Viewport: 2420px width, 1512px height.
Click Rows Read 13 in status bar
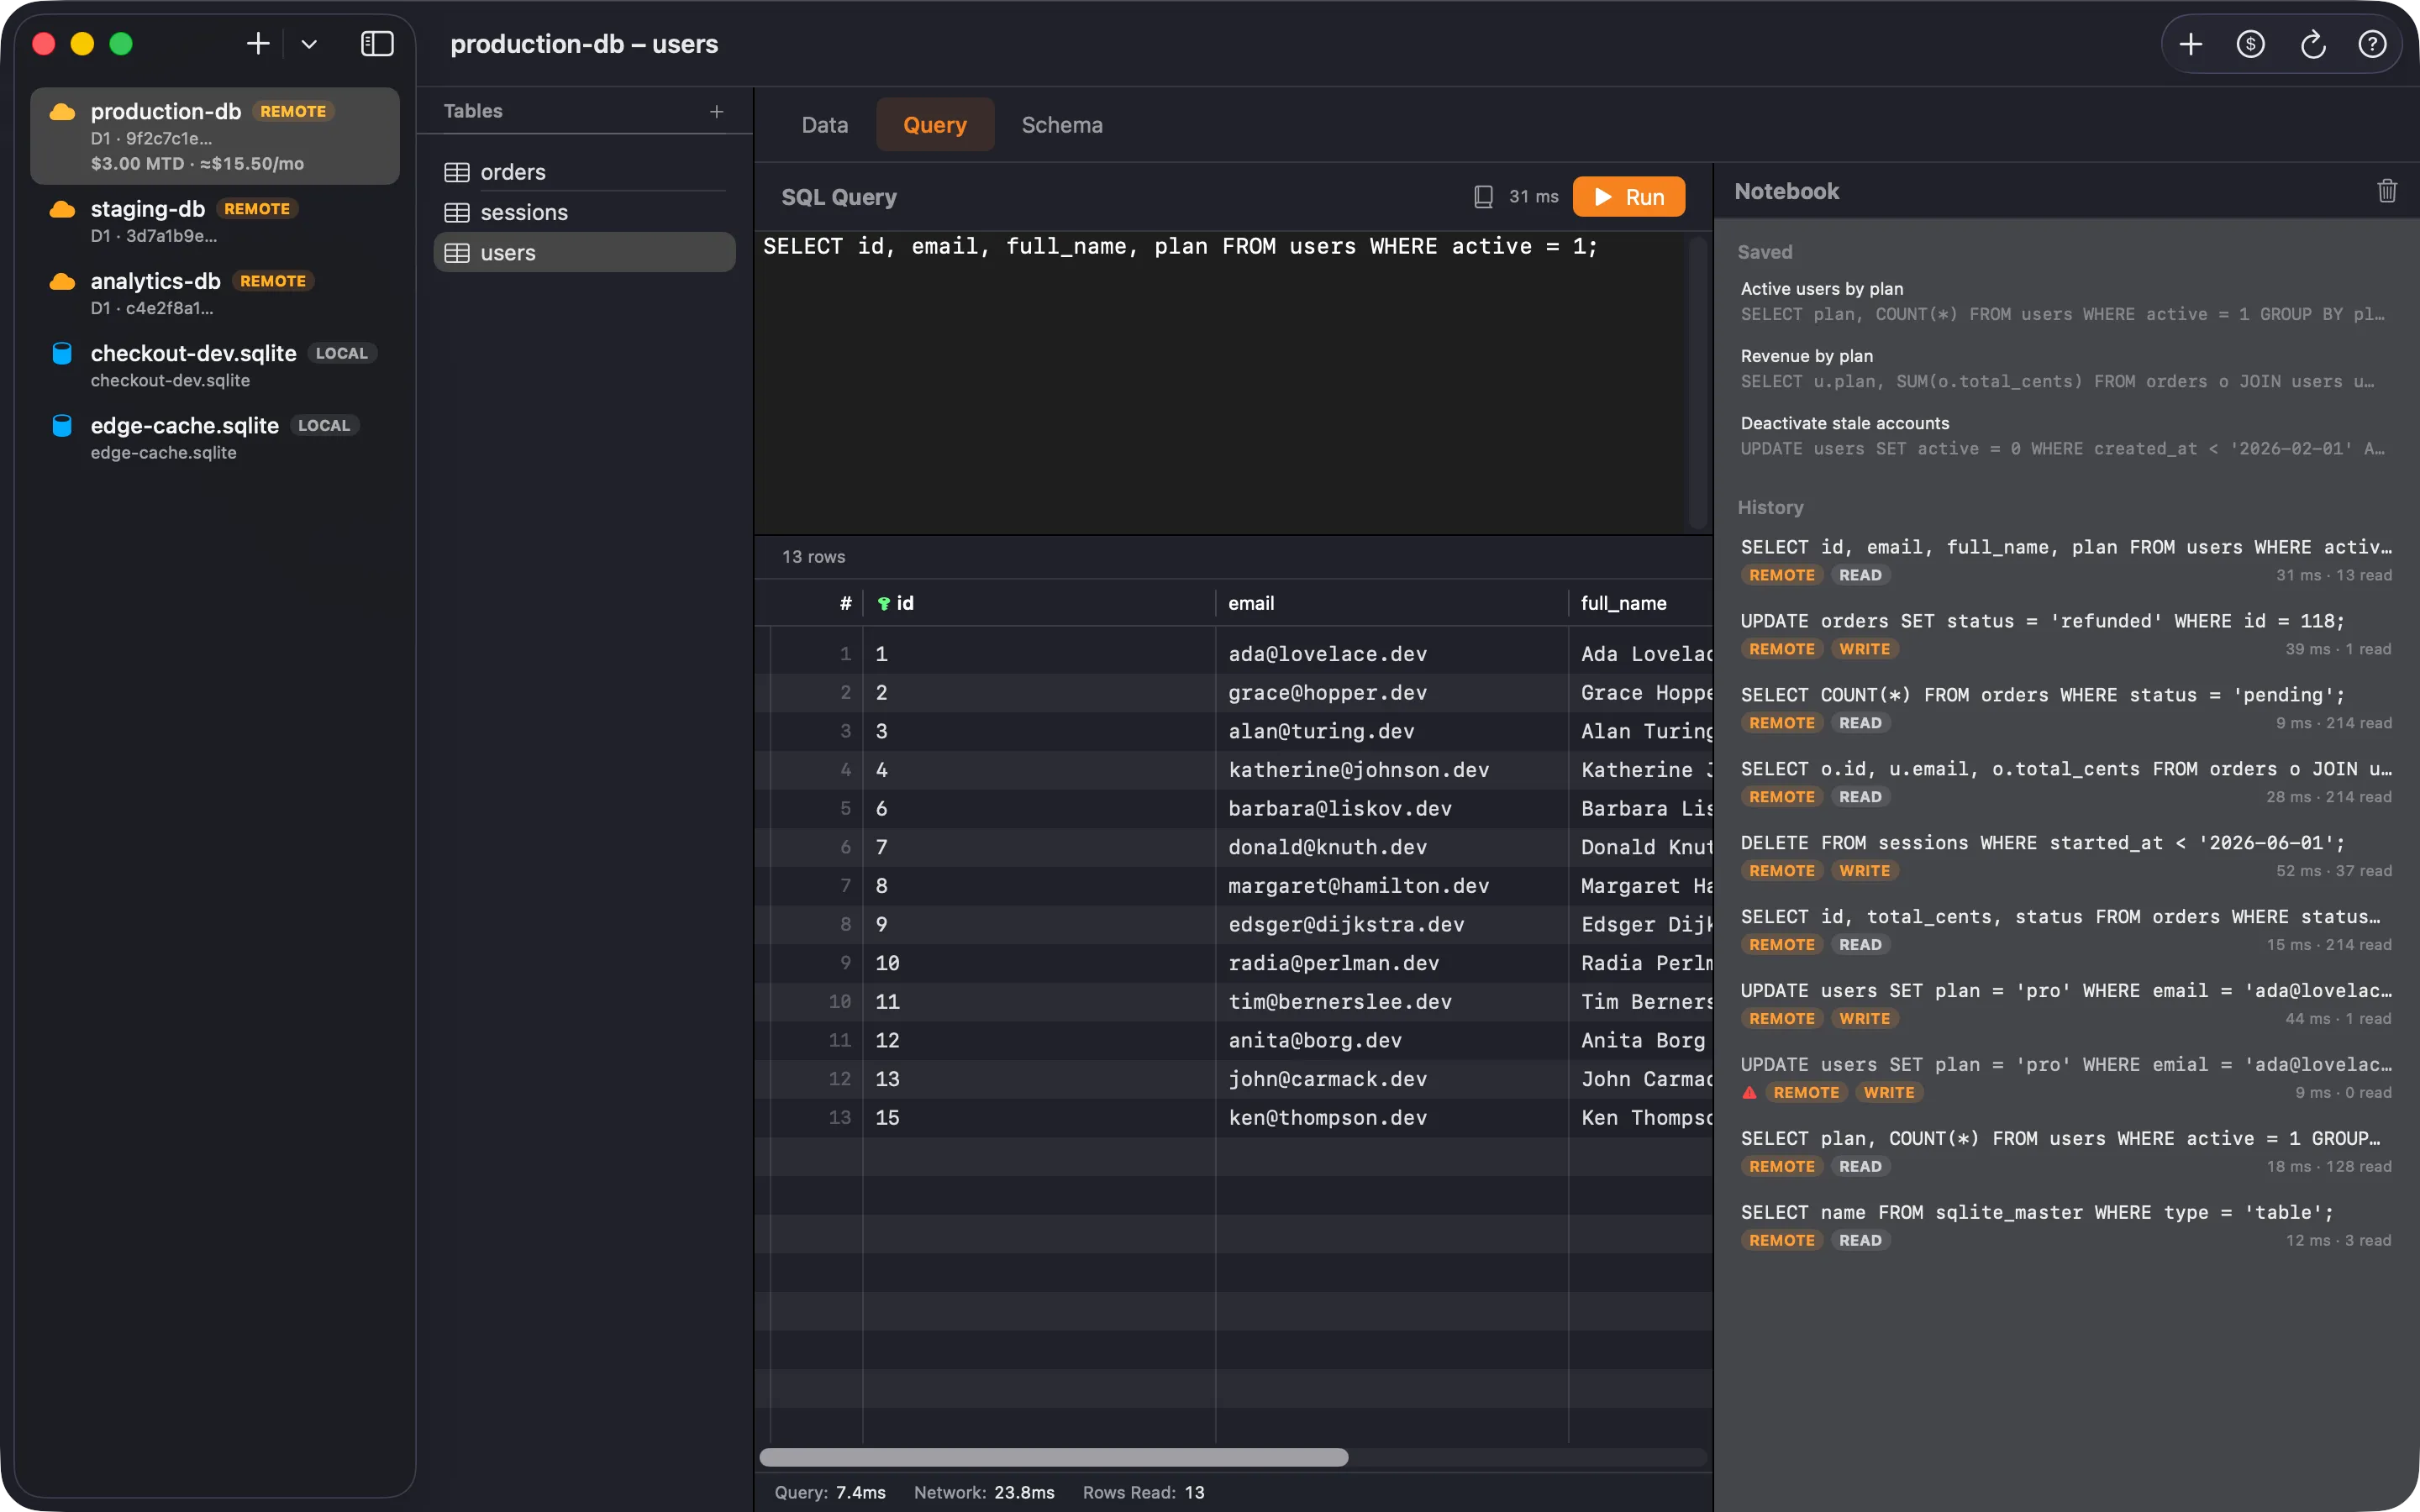click(1143, 1492)
